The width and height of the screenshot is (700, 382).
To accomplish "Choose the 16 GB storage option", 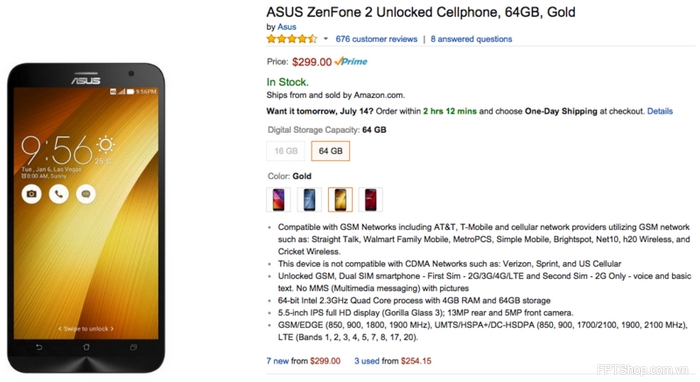I will click(286, 151).
